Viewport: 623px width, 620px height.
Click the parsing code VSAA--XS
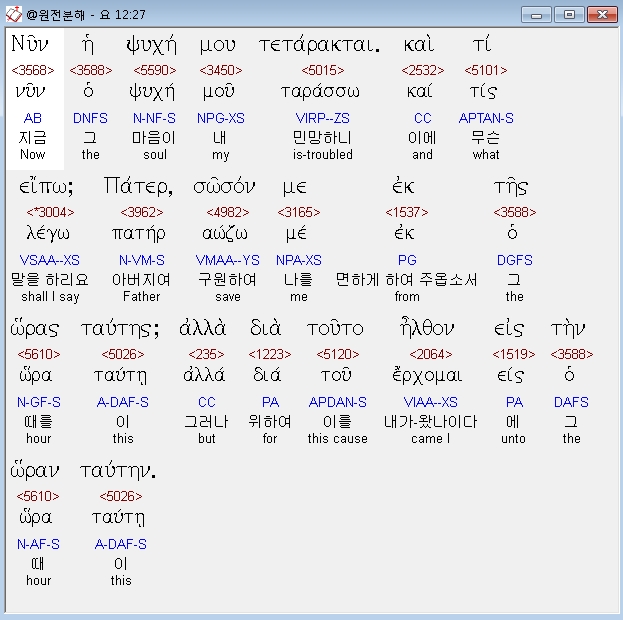click(x=50, y=260)
